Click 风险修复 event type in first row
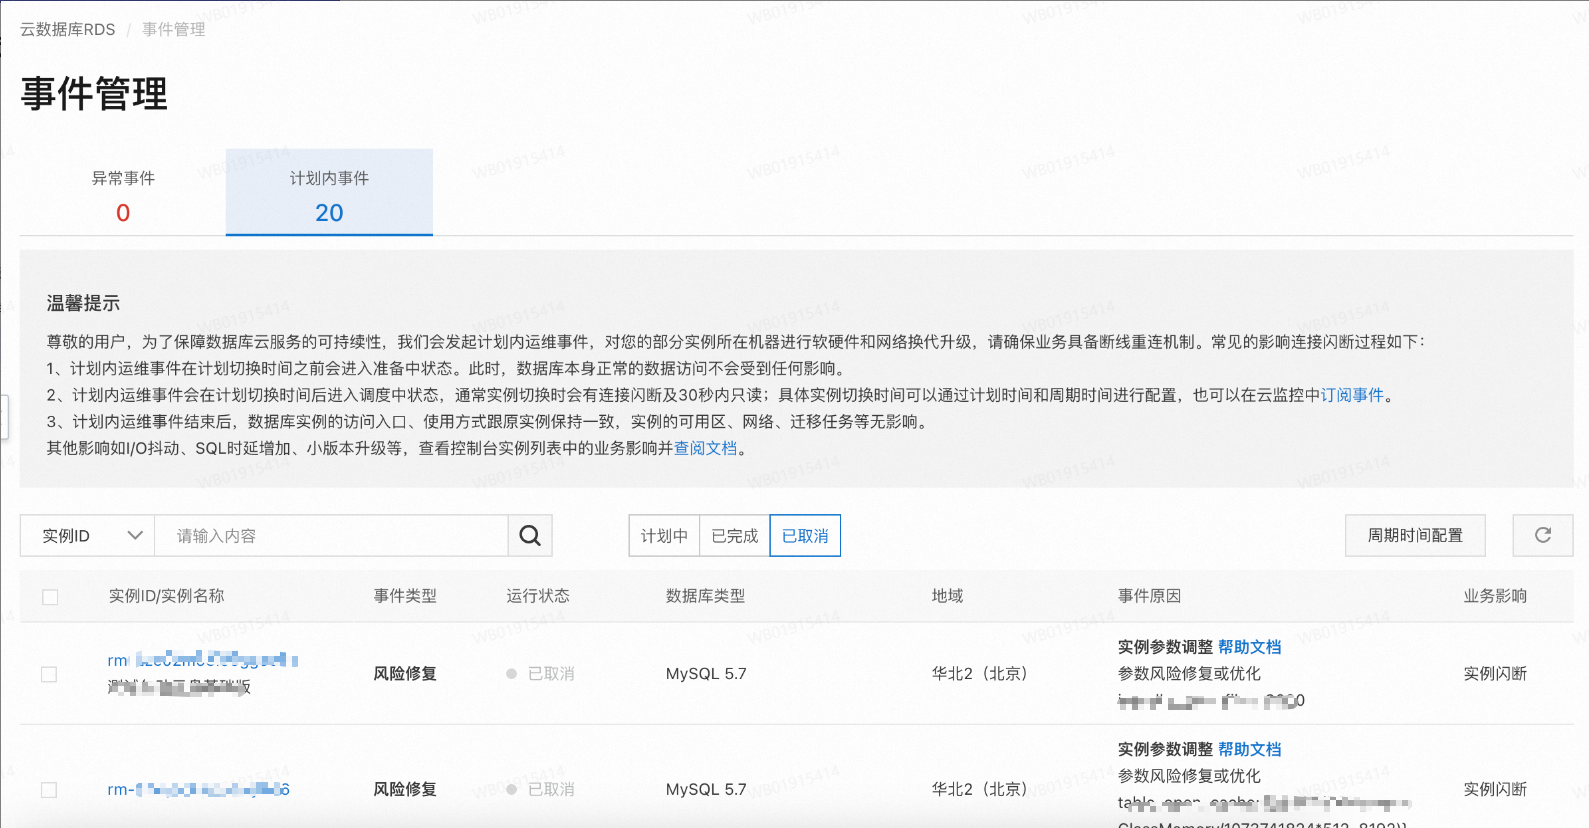Screen dimensions: 1589x828 point(405,674)
